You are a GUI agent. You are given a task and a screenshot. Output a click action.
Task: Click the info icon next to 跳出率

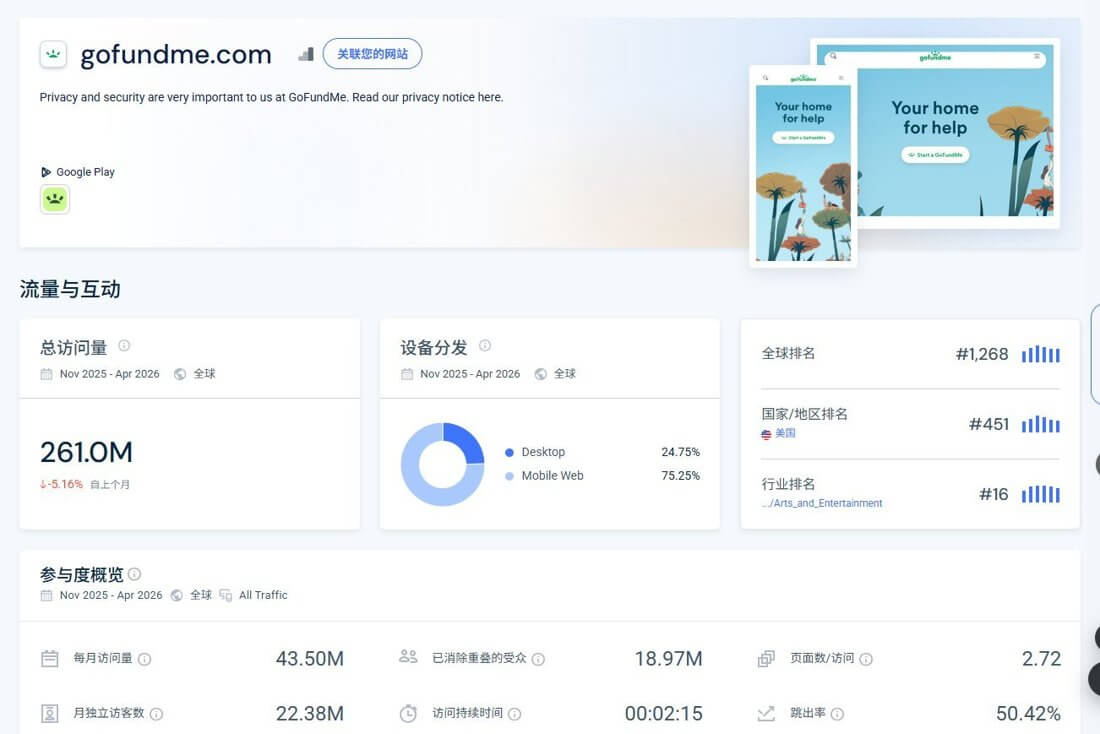coord(837,714)
